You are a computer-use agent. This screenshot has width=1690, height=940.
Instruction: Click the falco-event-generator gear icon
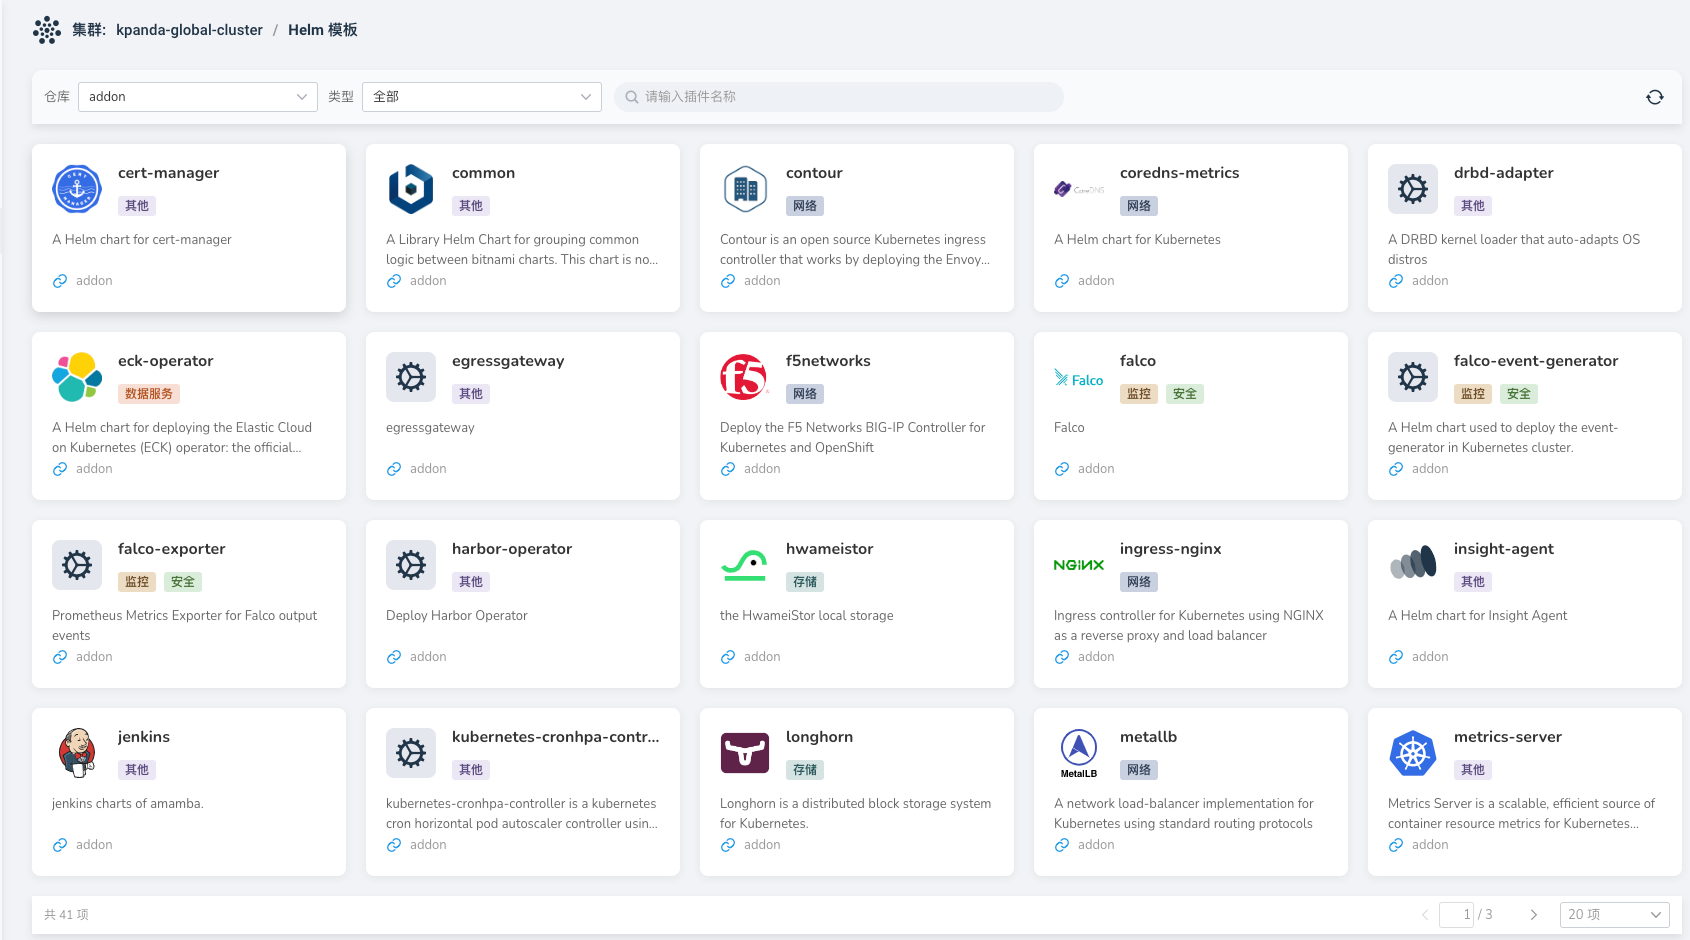tap(1413, 377)
